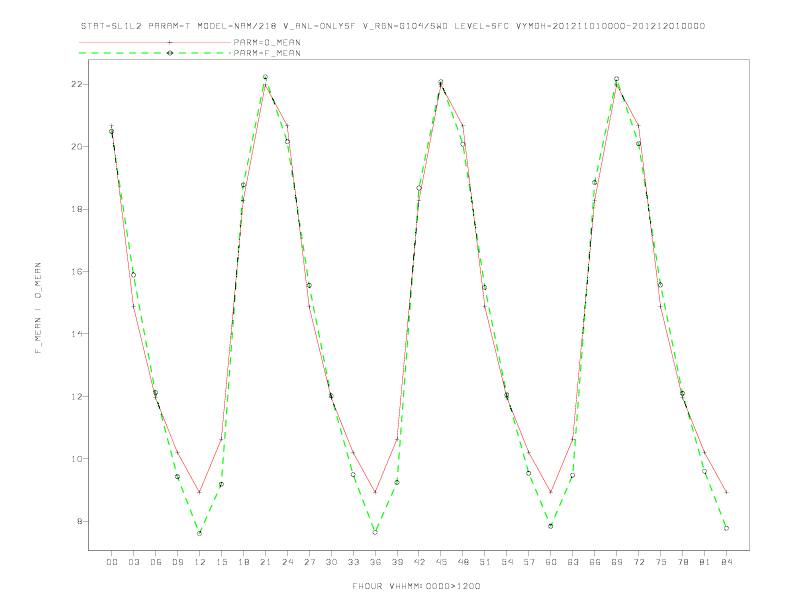792x612 pixels.
Task: Click x-axis tick label 33
Action: tap(353, 562)
